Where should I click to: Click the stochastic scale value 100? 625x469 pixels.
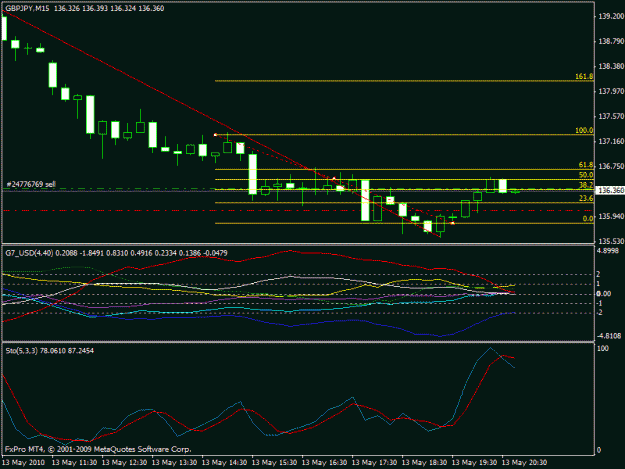pos(603,348)
